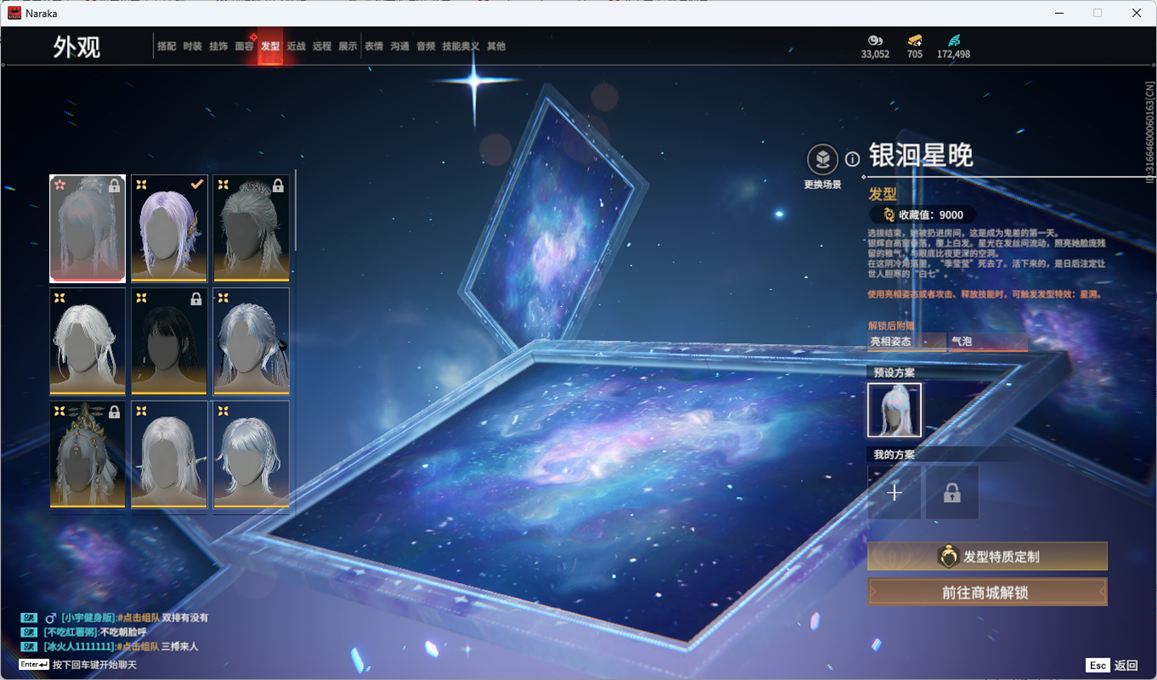Click the info icon beside 银泗星晚
The image size is (1157, 680).
pyautogui.click(x=852, y=159)
